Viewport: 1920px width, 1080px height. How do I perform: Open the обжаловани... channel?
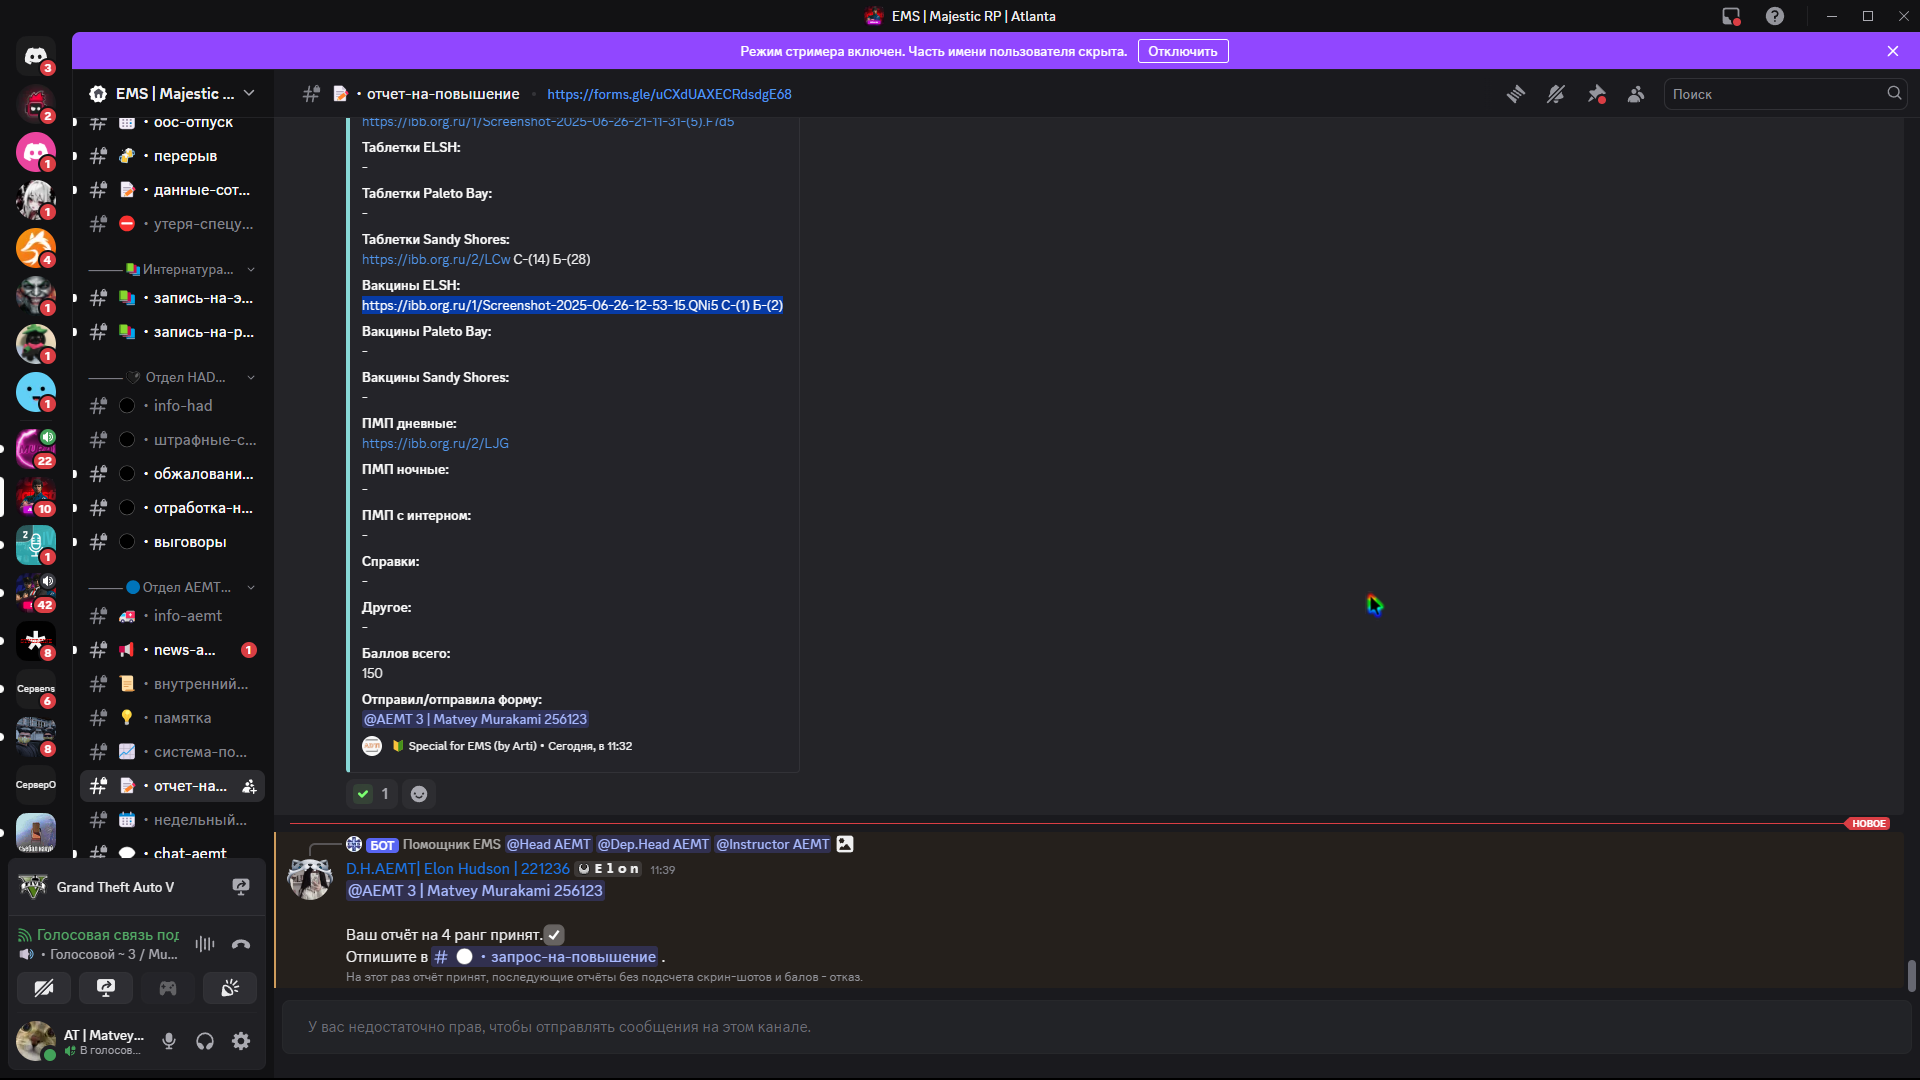point(172,474)
